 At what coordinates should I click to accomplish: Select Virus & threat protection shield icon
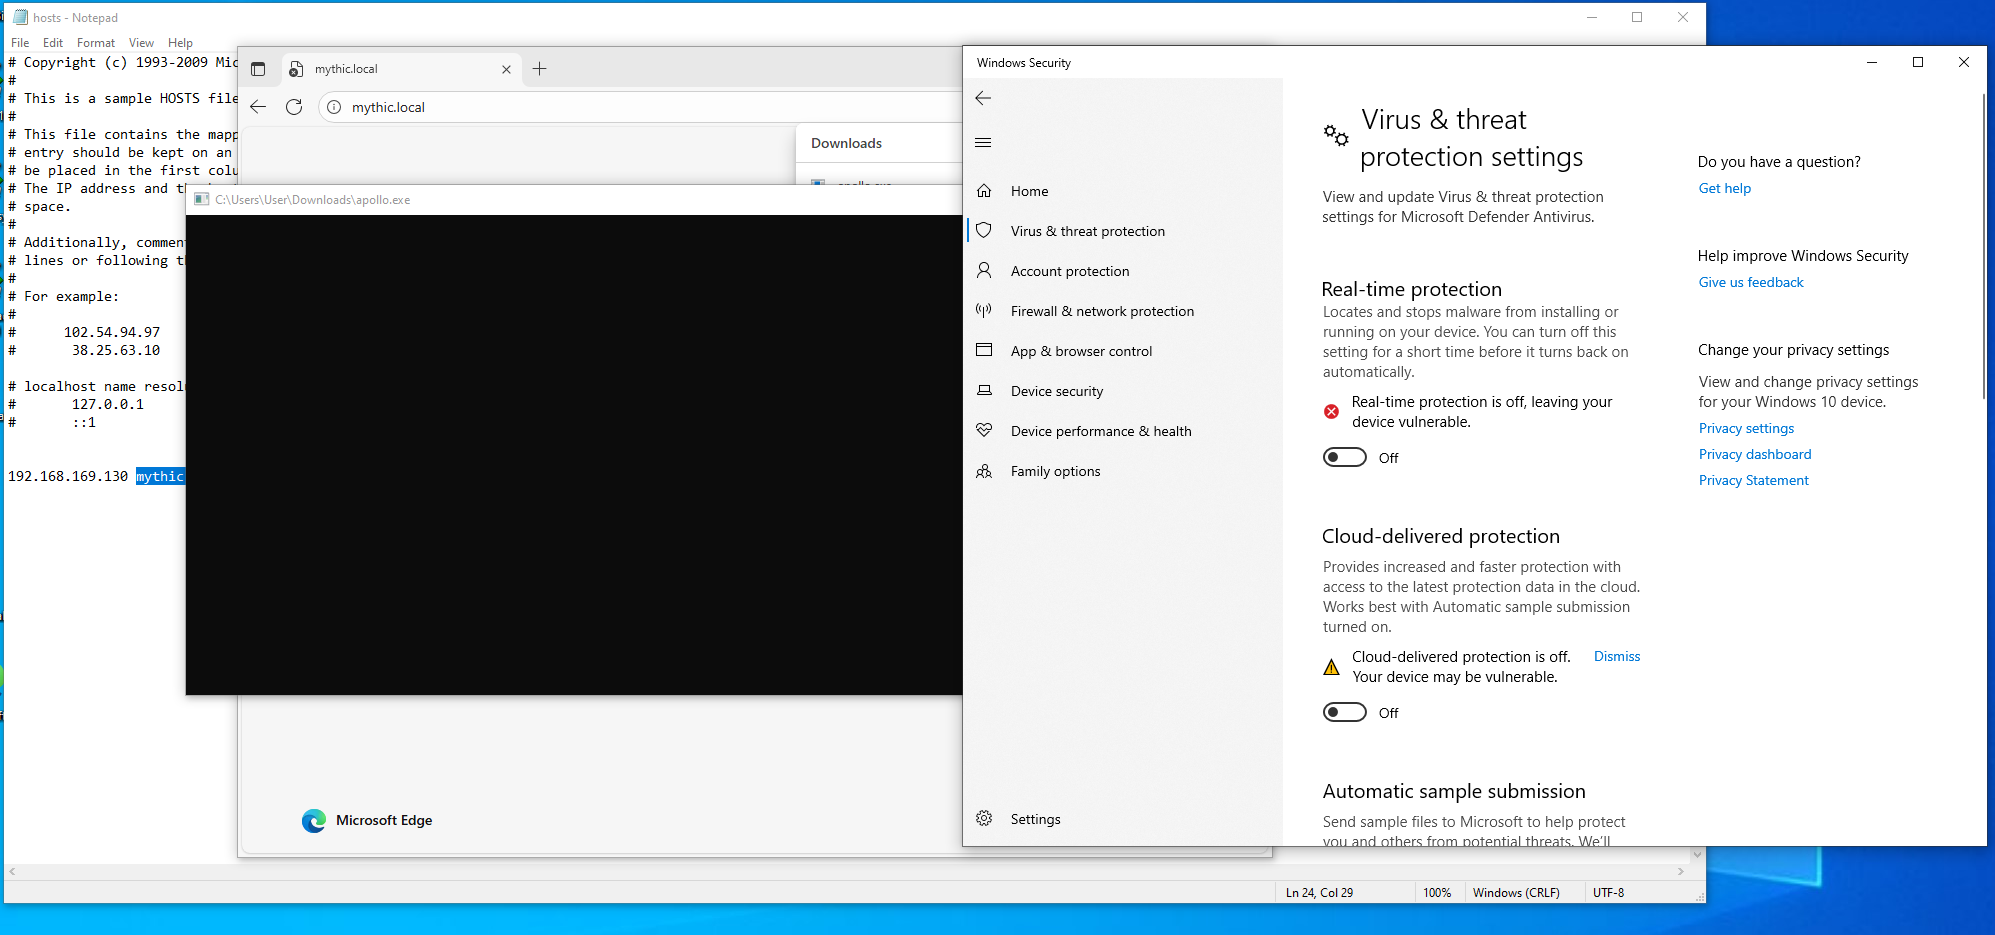click(x=984, y=231)
